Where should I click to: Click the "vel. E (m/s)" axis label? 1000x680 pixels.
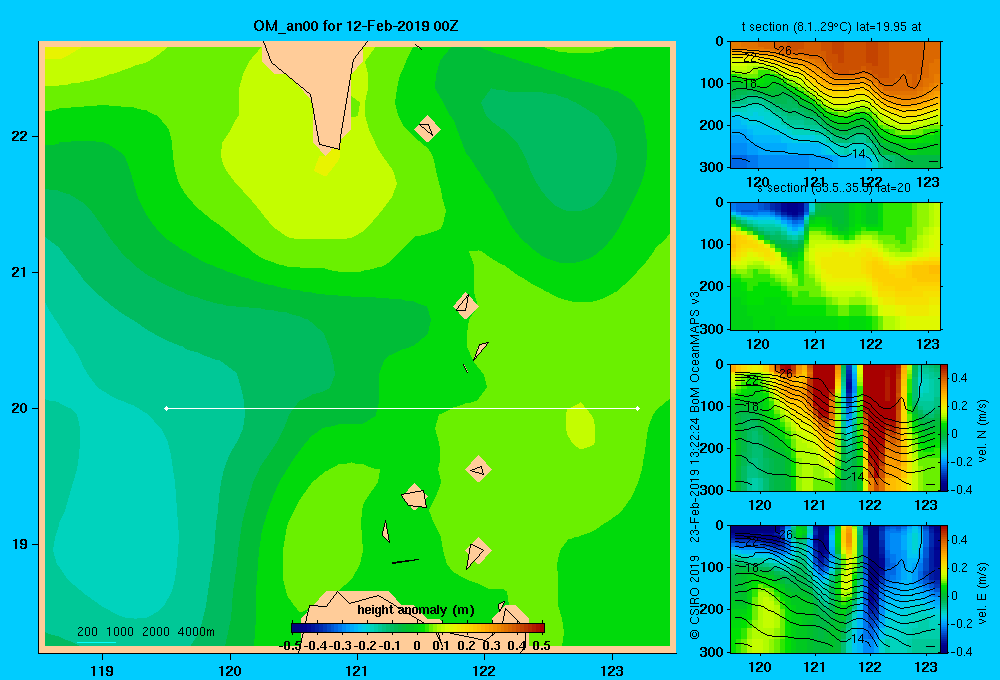[982, 593]
